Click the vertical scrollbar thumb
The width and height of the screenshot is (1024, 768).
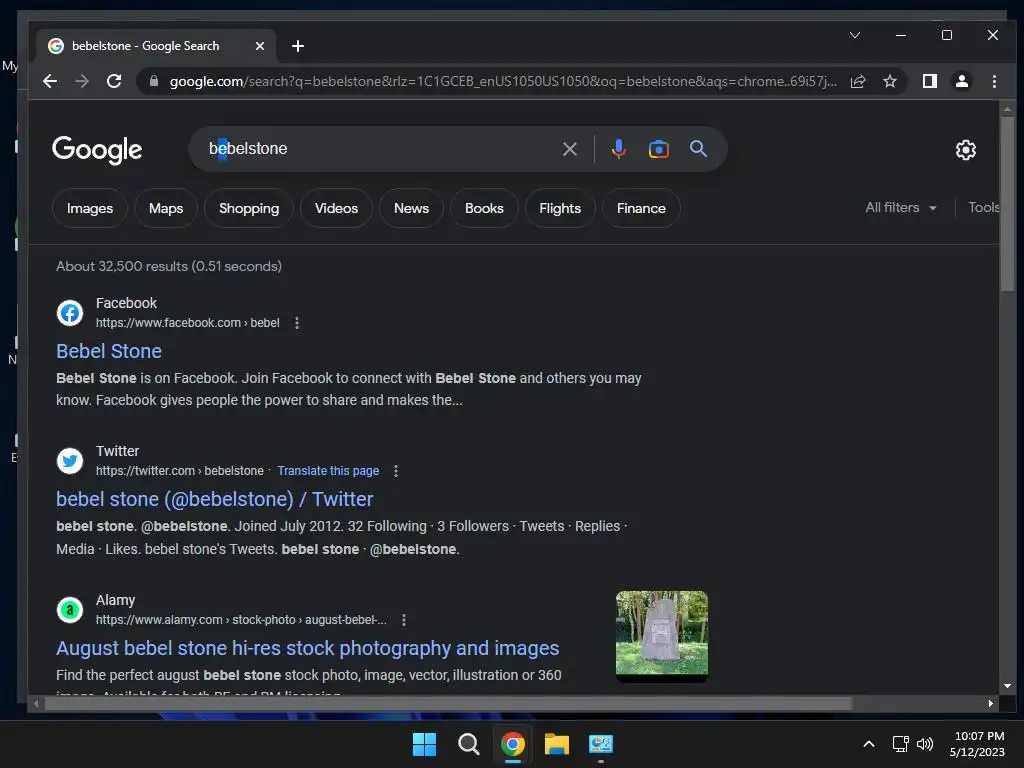pyautogui.click(x=1007, y=204)
